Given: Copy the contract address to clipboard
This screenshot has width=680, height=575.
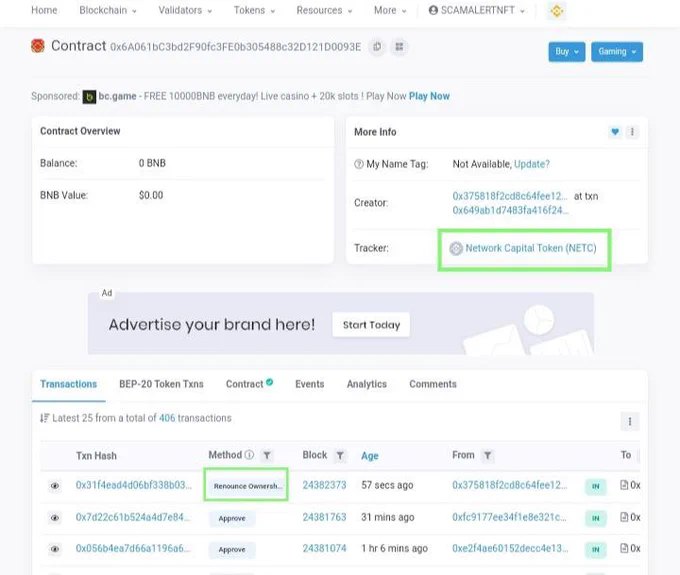Looking at the screenshot, I should [x=377, y=47].
